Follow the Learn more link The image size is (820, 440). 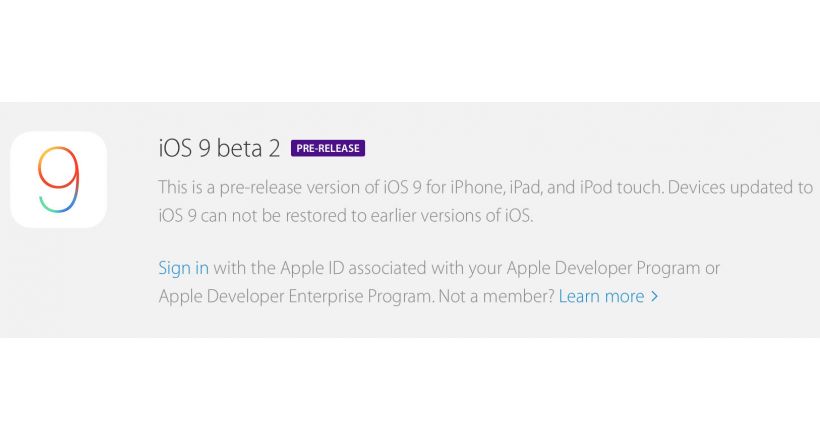coord(601,296)
